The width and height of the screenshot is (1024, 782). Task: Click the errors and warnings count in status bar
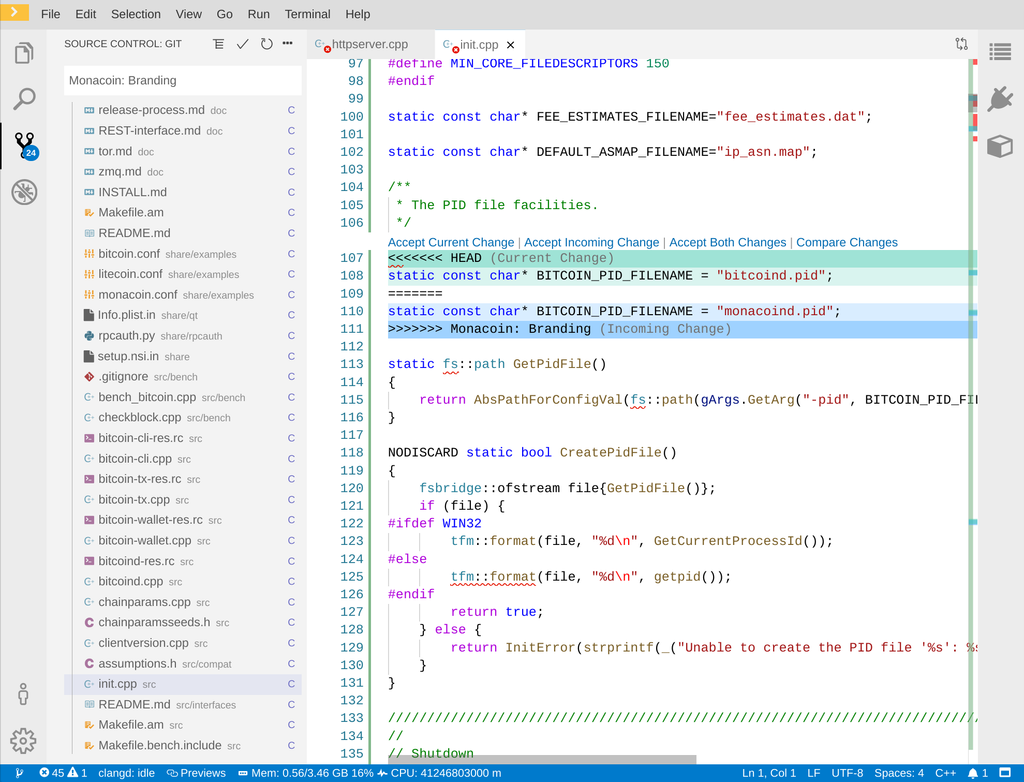coord(63,773)
